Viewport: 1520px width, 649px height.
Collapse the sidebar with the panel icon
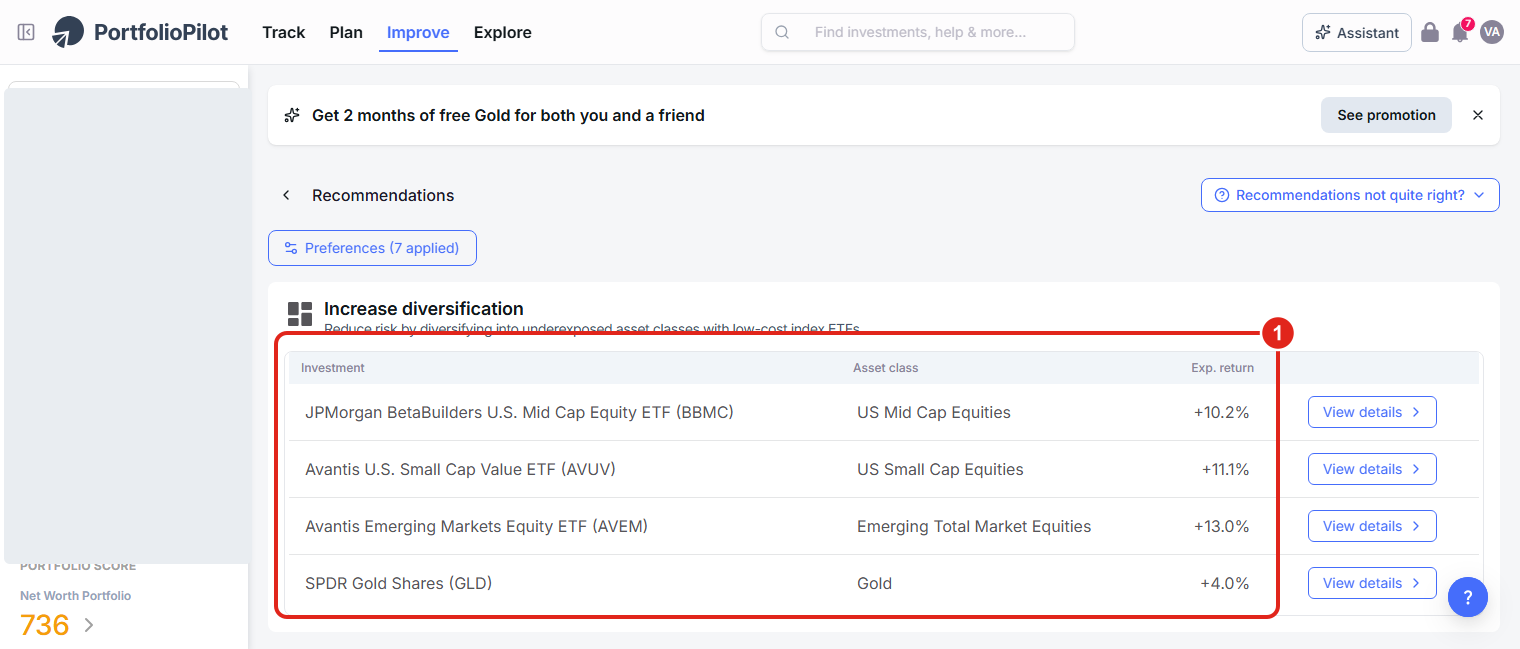click(26, 32)
